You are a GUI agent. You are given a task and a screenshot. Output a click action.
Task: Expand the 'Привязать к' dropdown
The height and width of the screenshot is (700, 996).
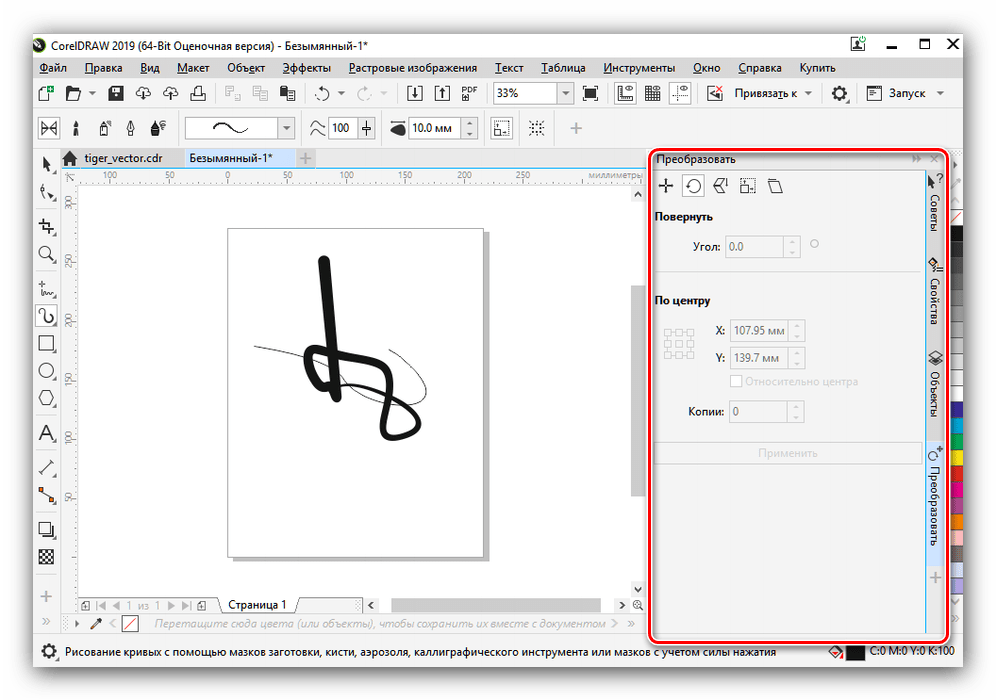[807, 94]
